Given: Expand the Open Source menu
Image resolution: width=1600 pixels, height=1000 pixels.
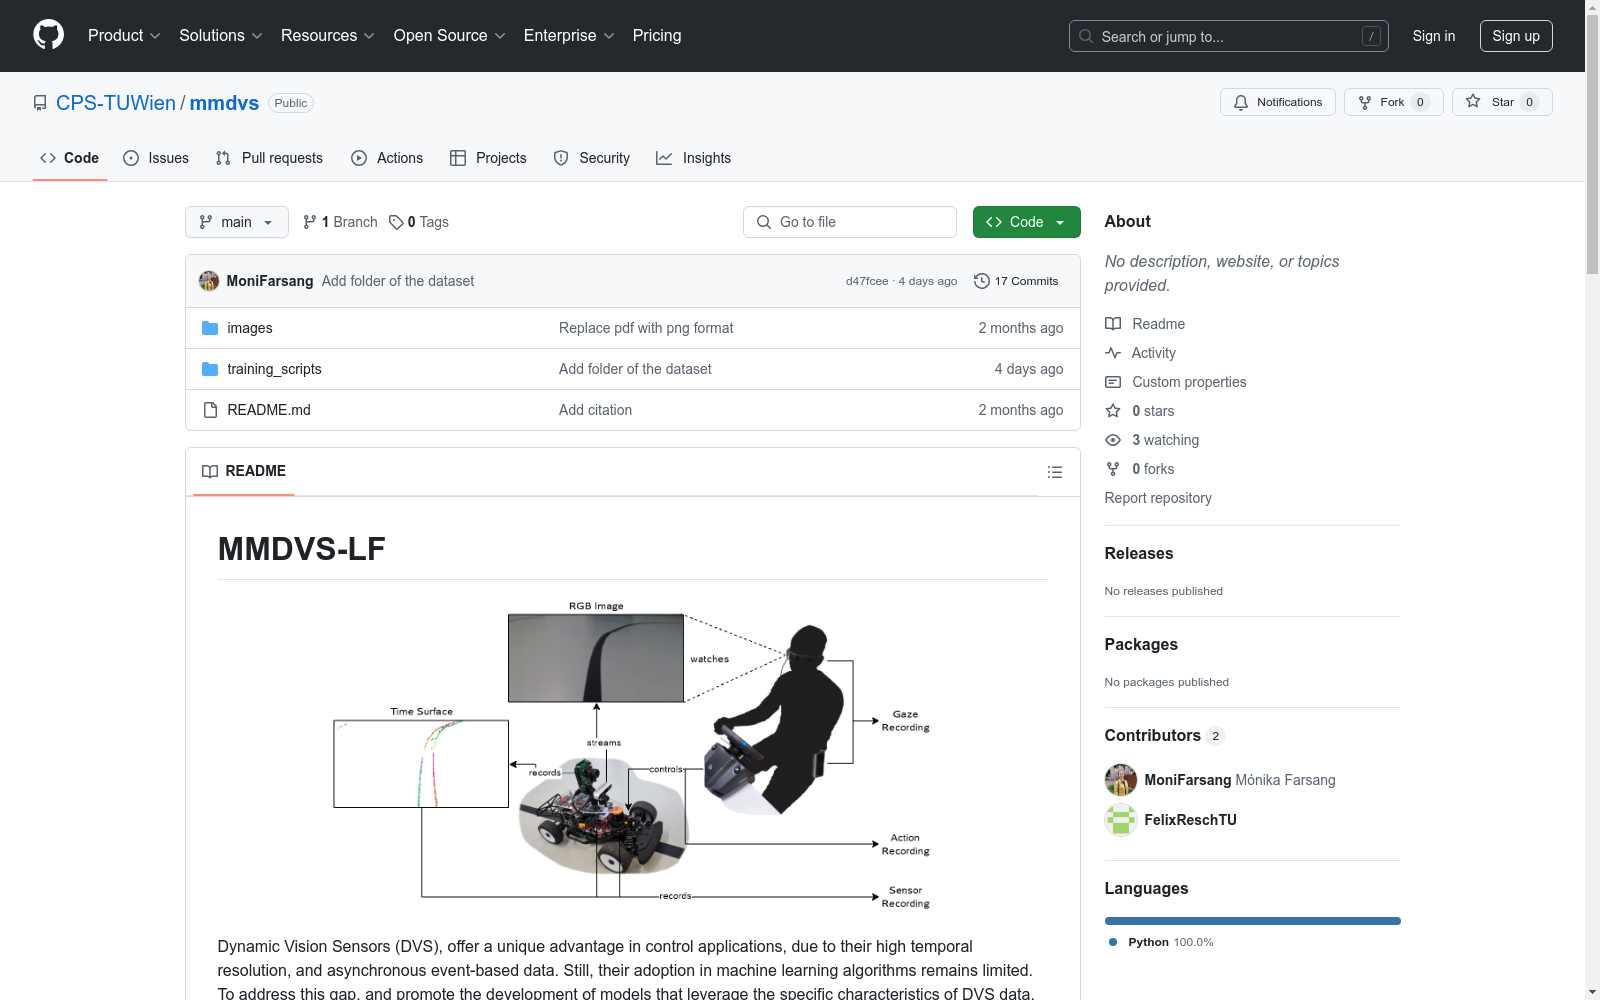Looking at the screenshot, I should (x=450, y=35).
